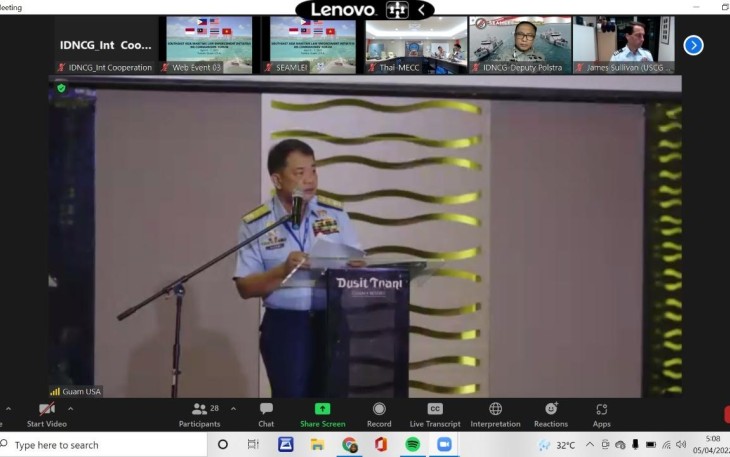Click the green encryption shield icon

(61, 88)
